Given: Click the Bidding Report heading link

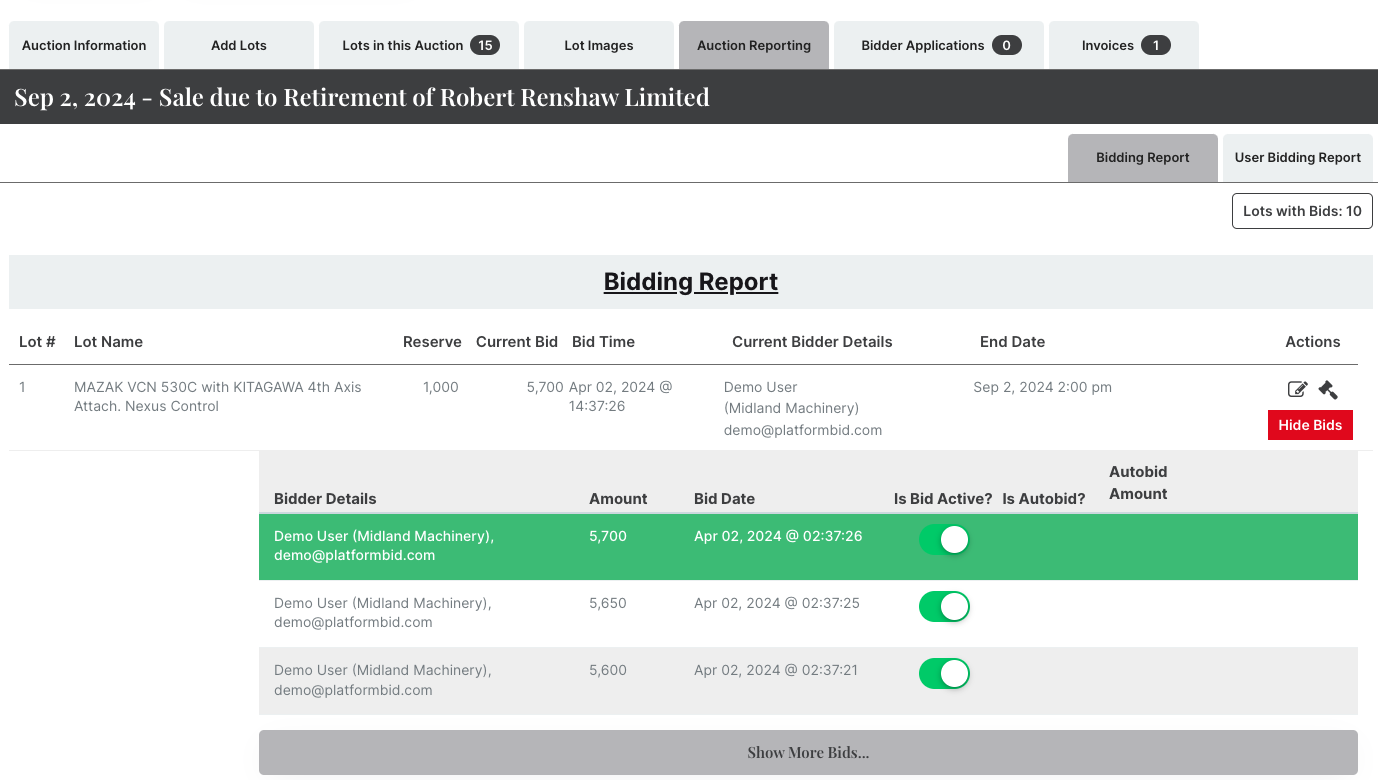Looking at the screenshot, I should pos(691,282).
